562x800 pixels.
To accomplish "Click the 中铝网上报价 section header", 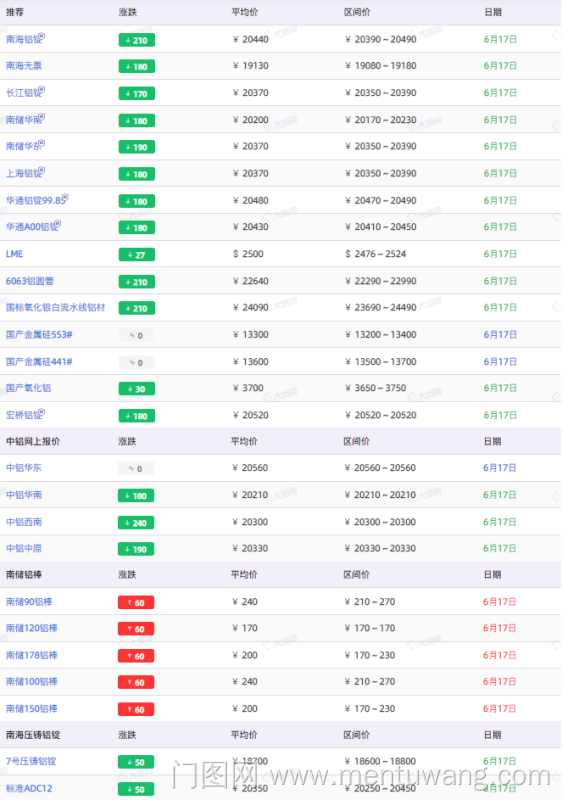I will click(x=33, y=442).
